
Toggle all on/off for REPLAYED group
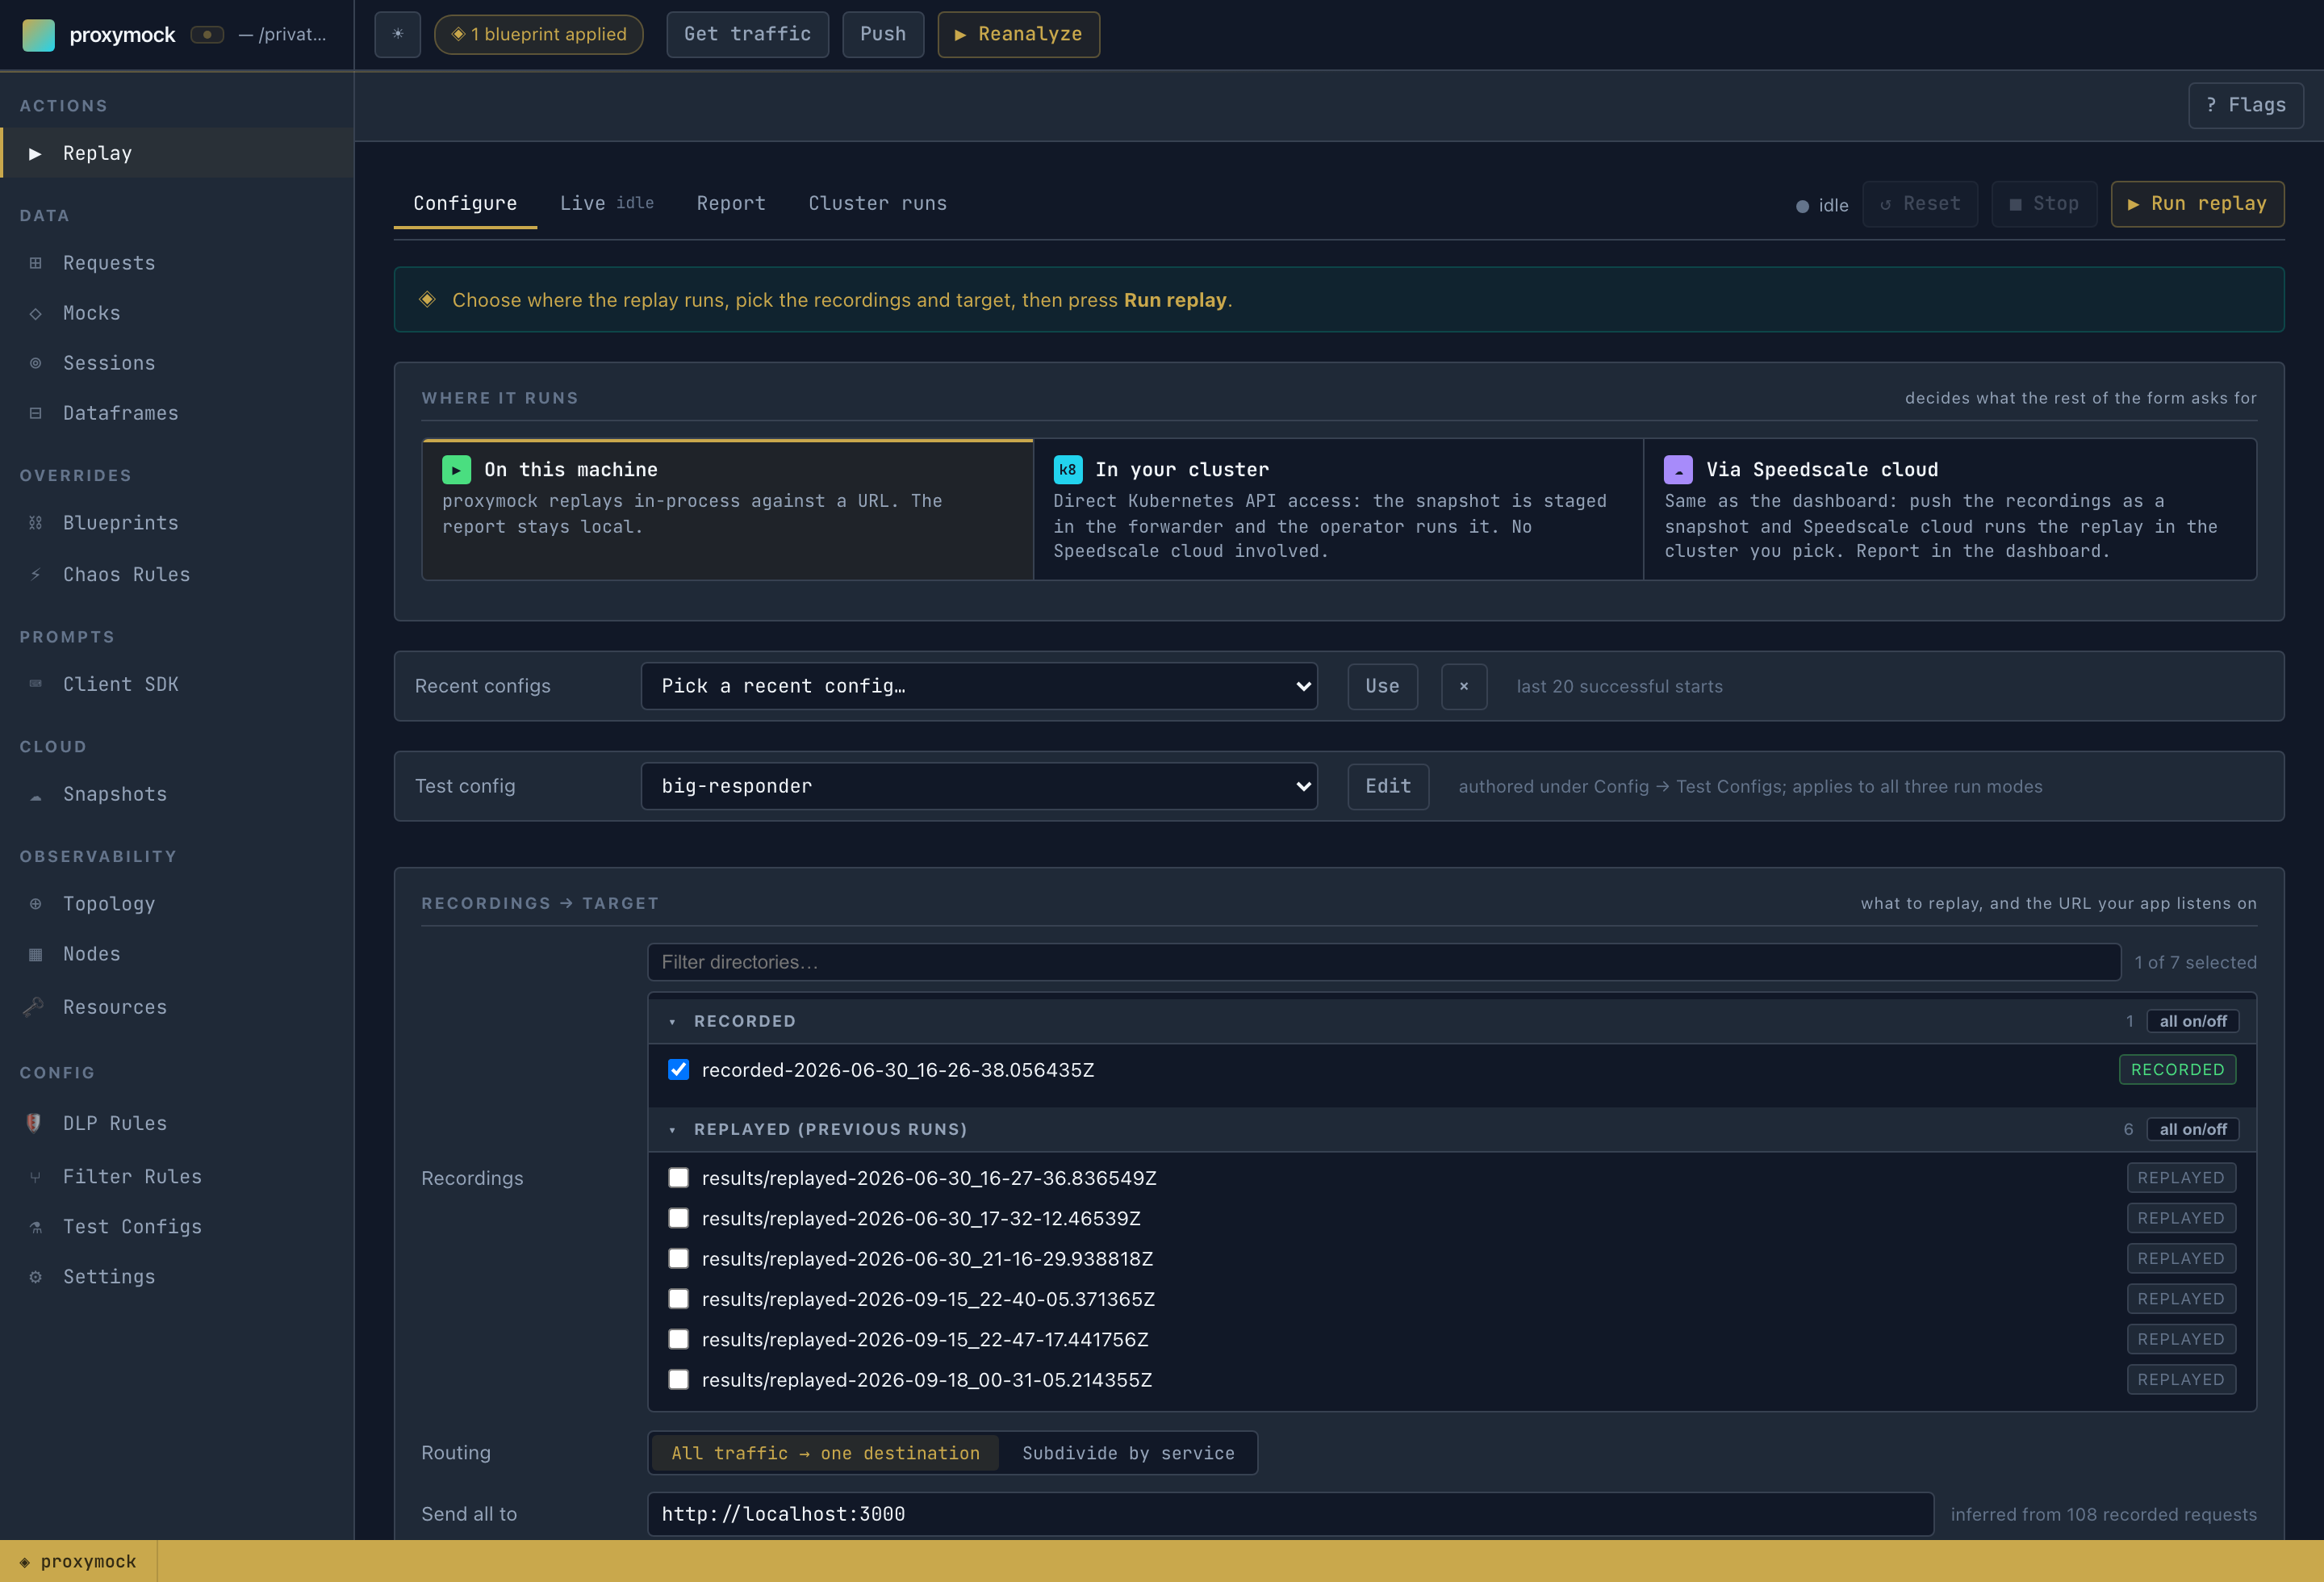tap(2192, 1130)
